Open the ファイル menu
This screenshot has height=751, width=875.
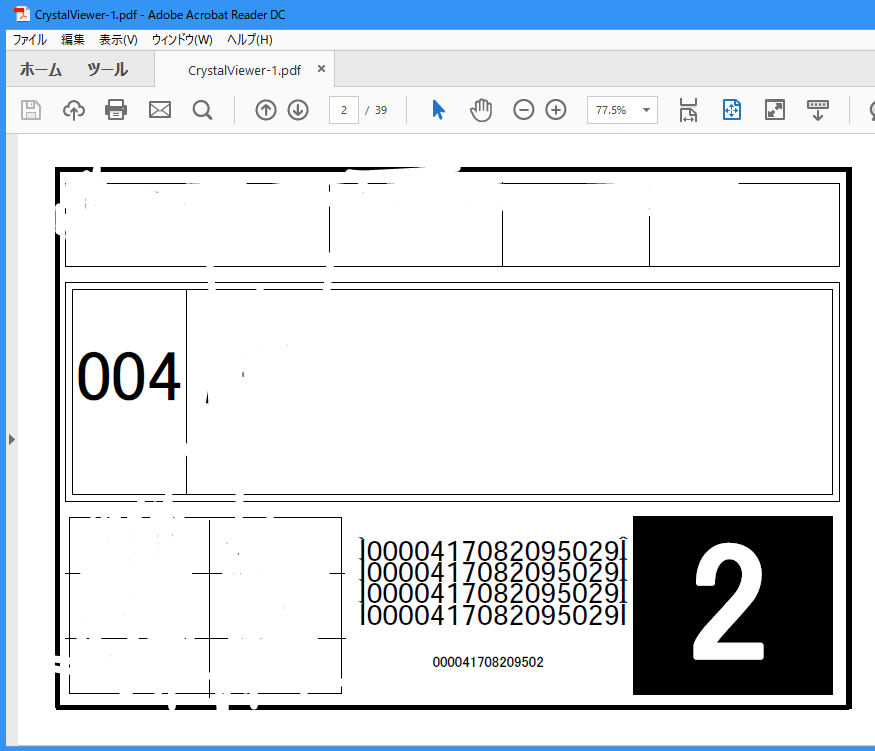[x=30, y=40]
